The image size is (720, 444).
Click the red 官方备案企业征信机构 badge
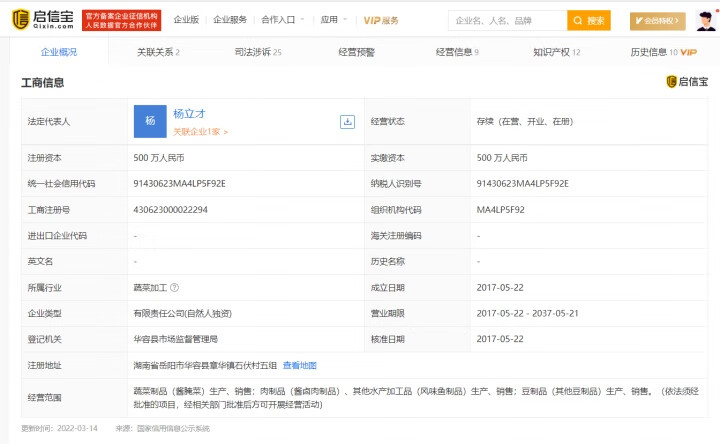click(x=122, y=20)
